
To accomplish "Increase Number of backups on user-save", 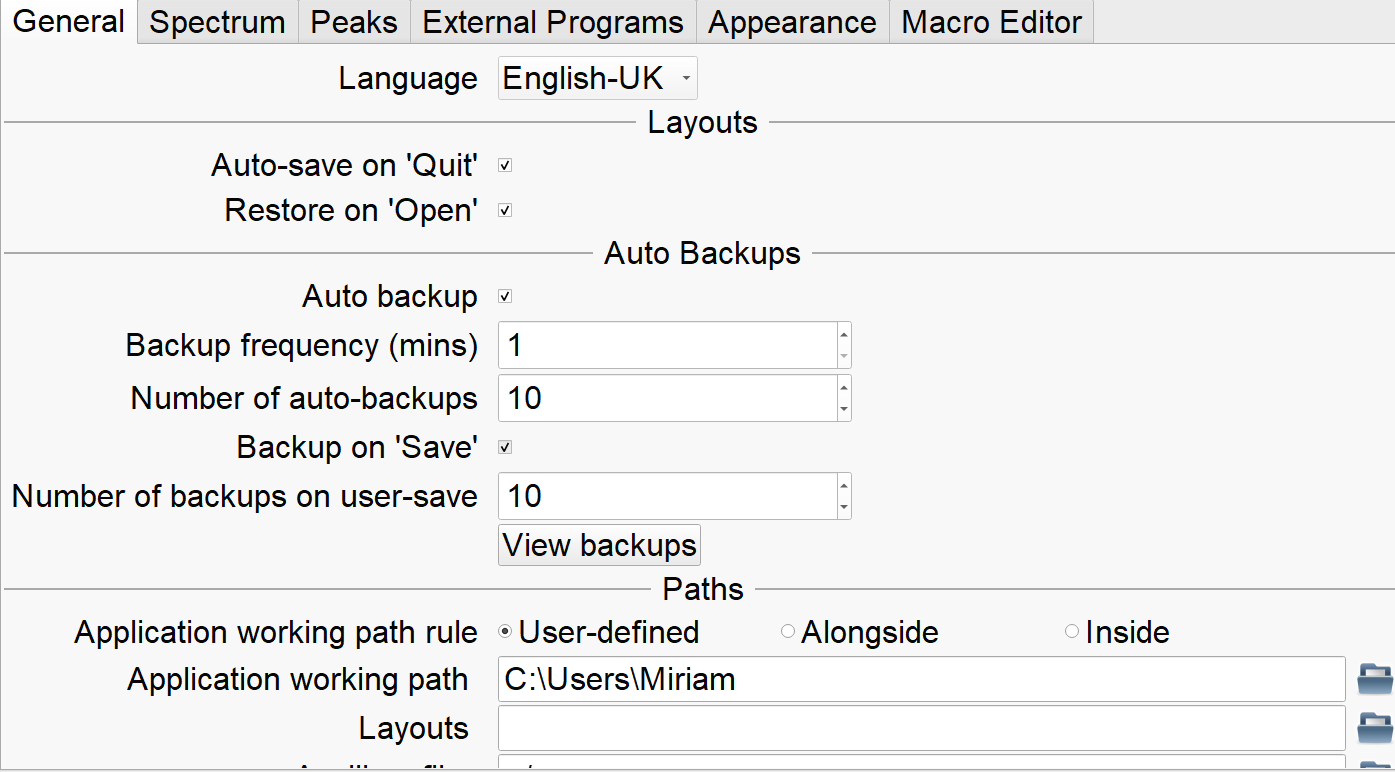I will click(x=844, y=486).
